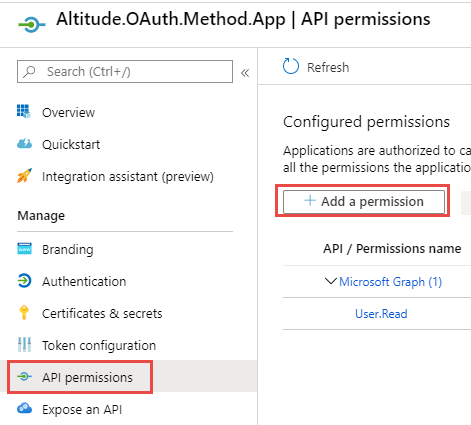Click the Token configuration sliders icon

24,345
